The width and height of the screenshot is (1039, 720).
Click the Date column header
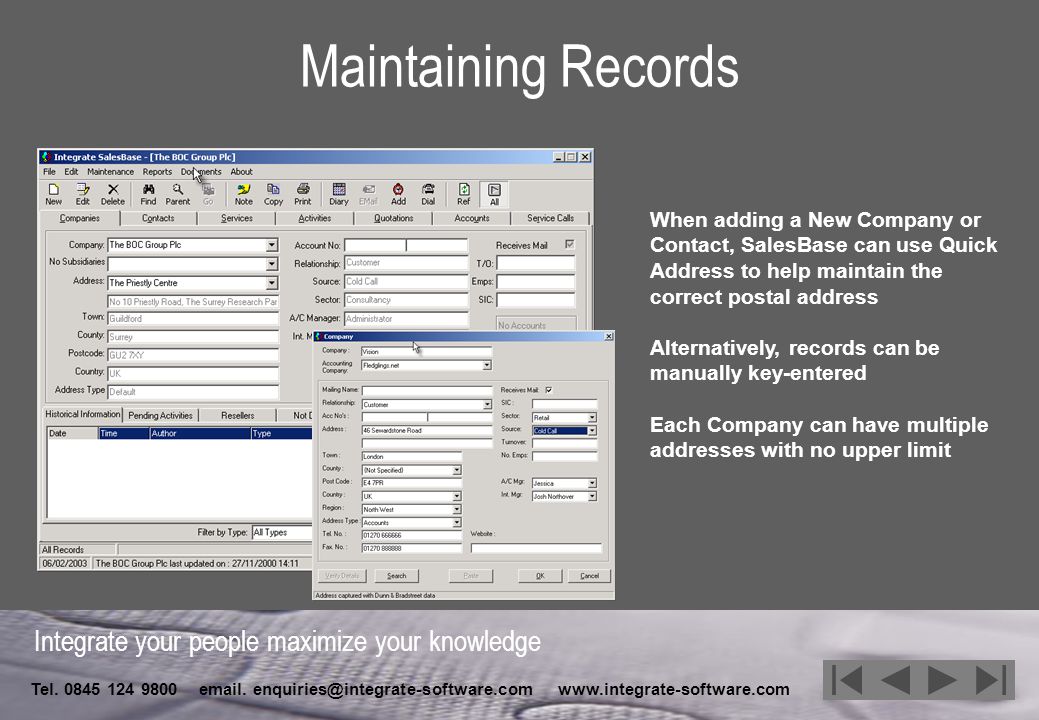(72, 433)
